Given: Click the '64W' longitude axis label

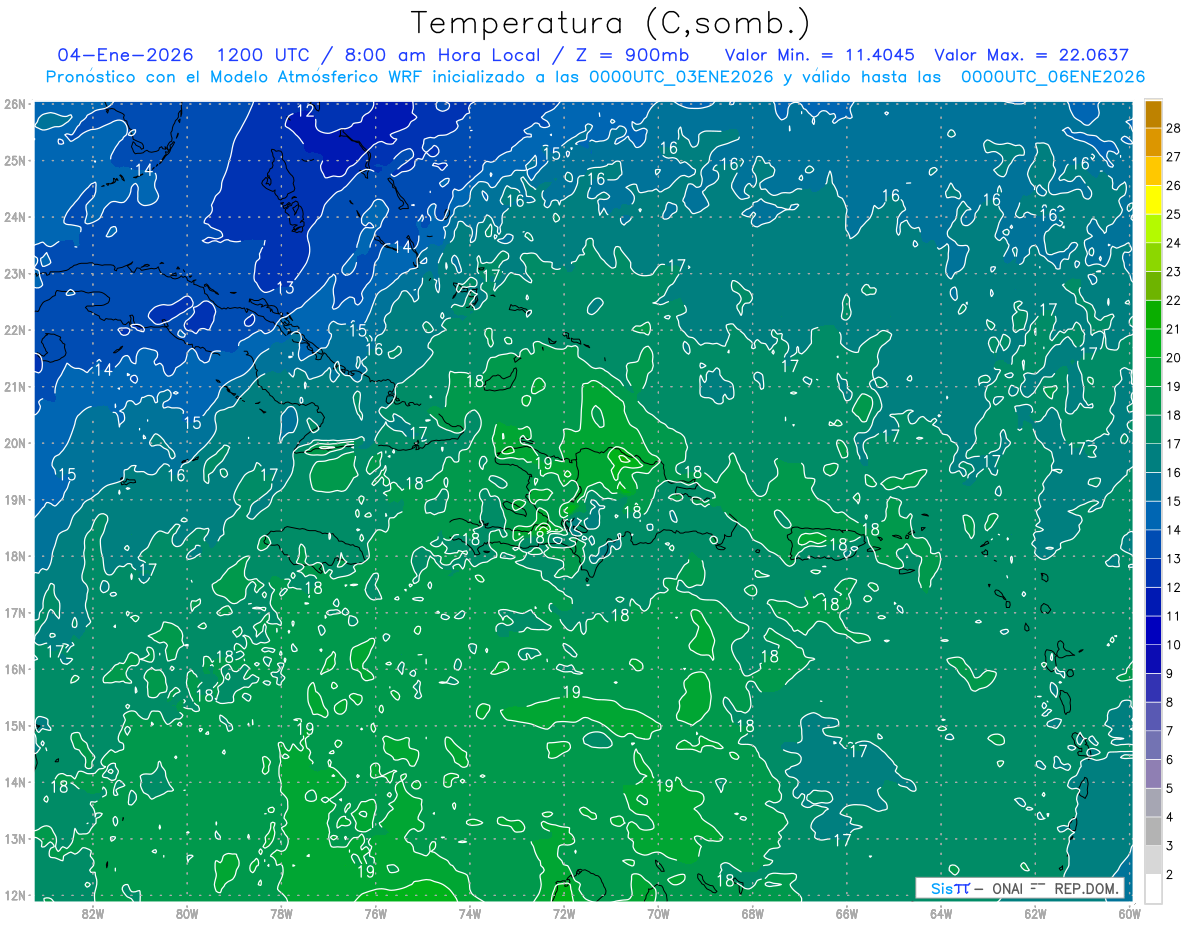Looking at the screenshot, I should [941, 913].
